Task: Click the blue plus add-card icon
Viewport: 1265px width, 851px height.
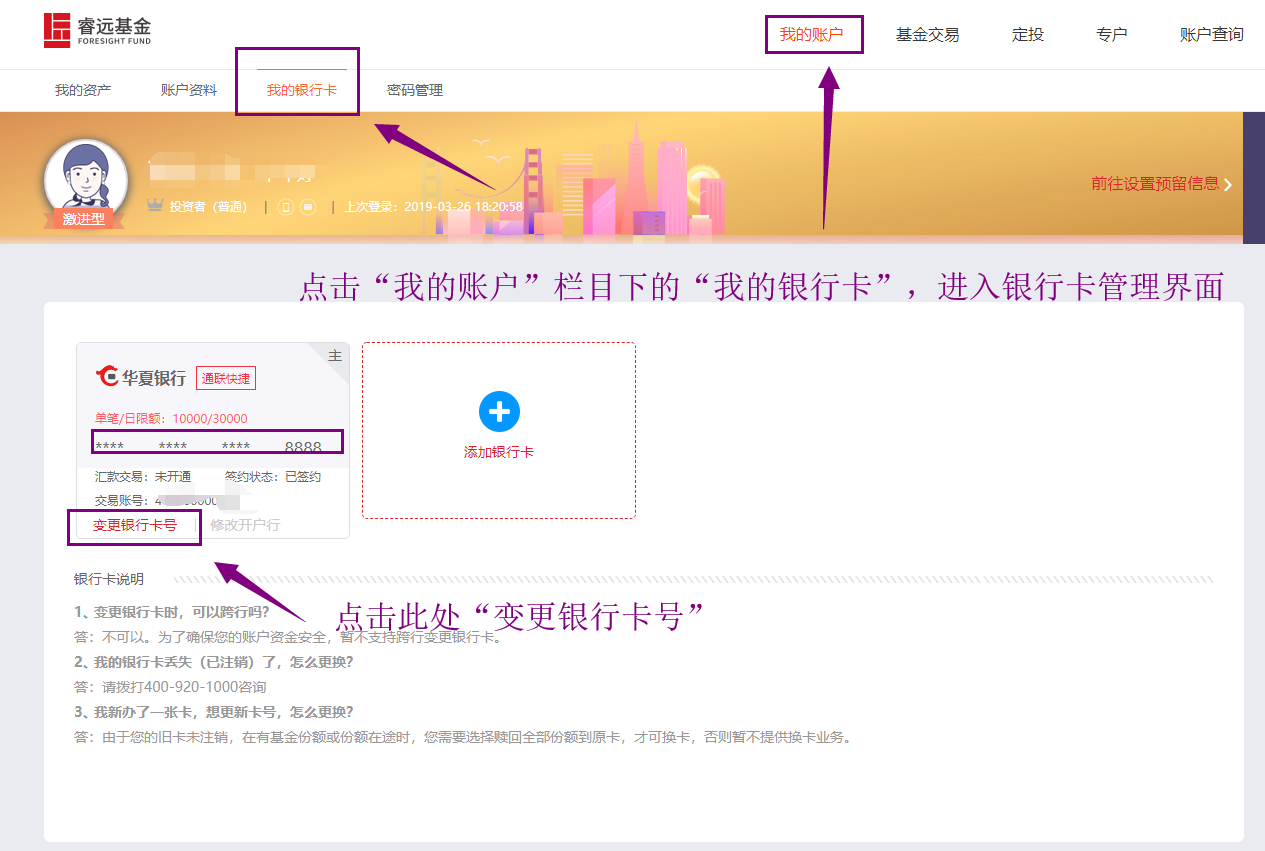Action: 499,411
